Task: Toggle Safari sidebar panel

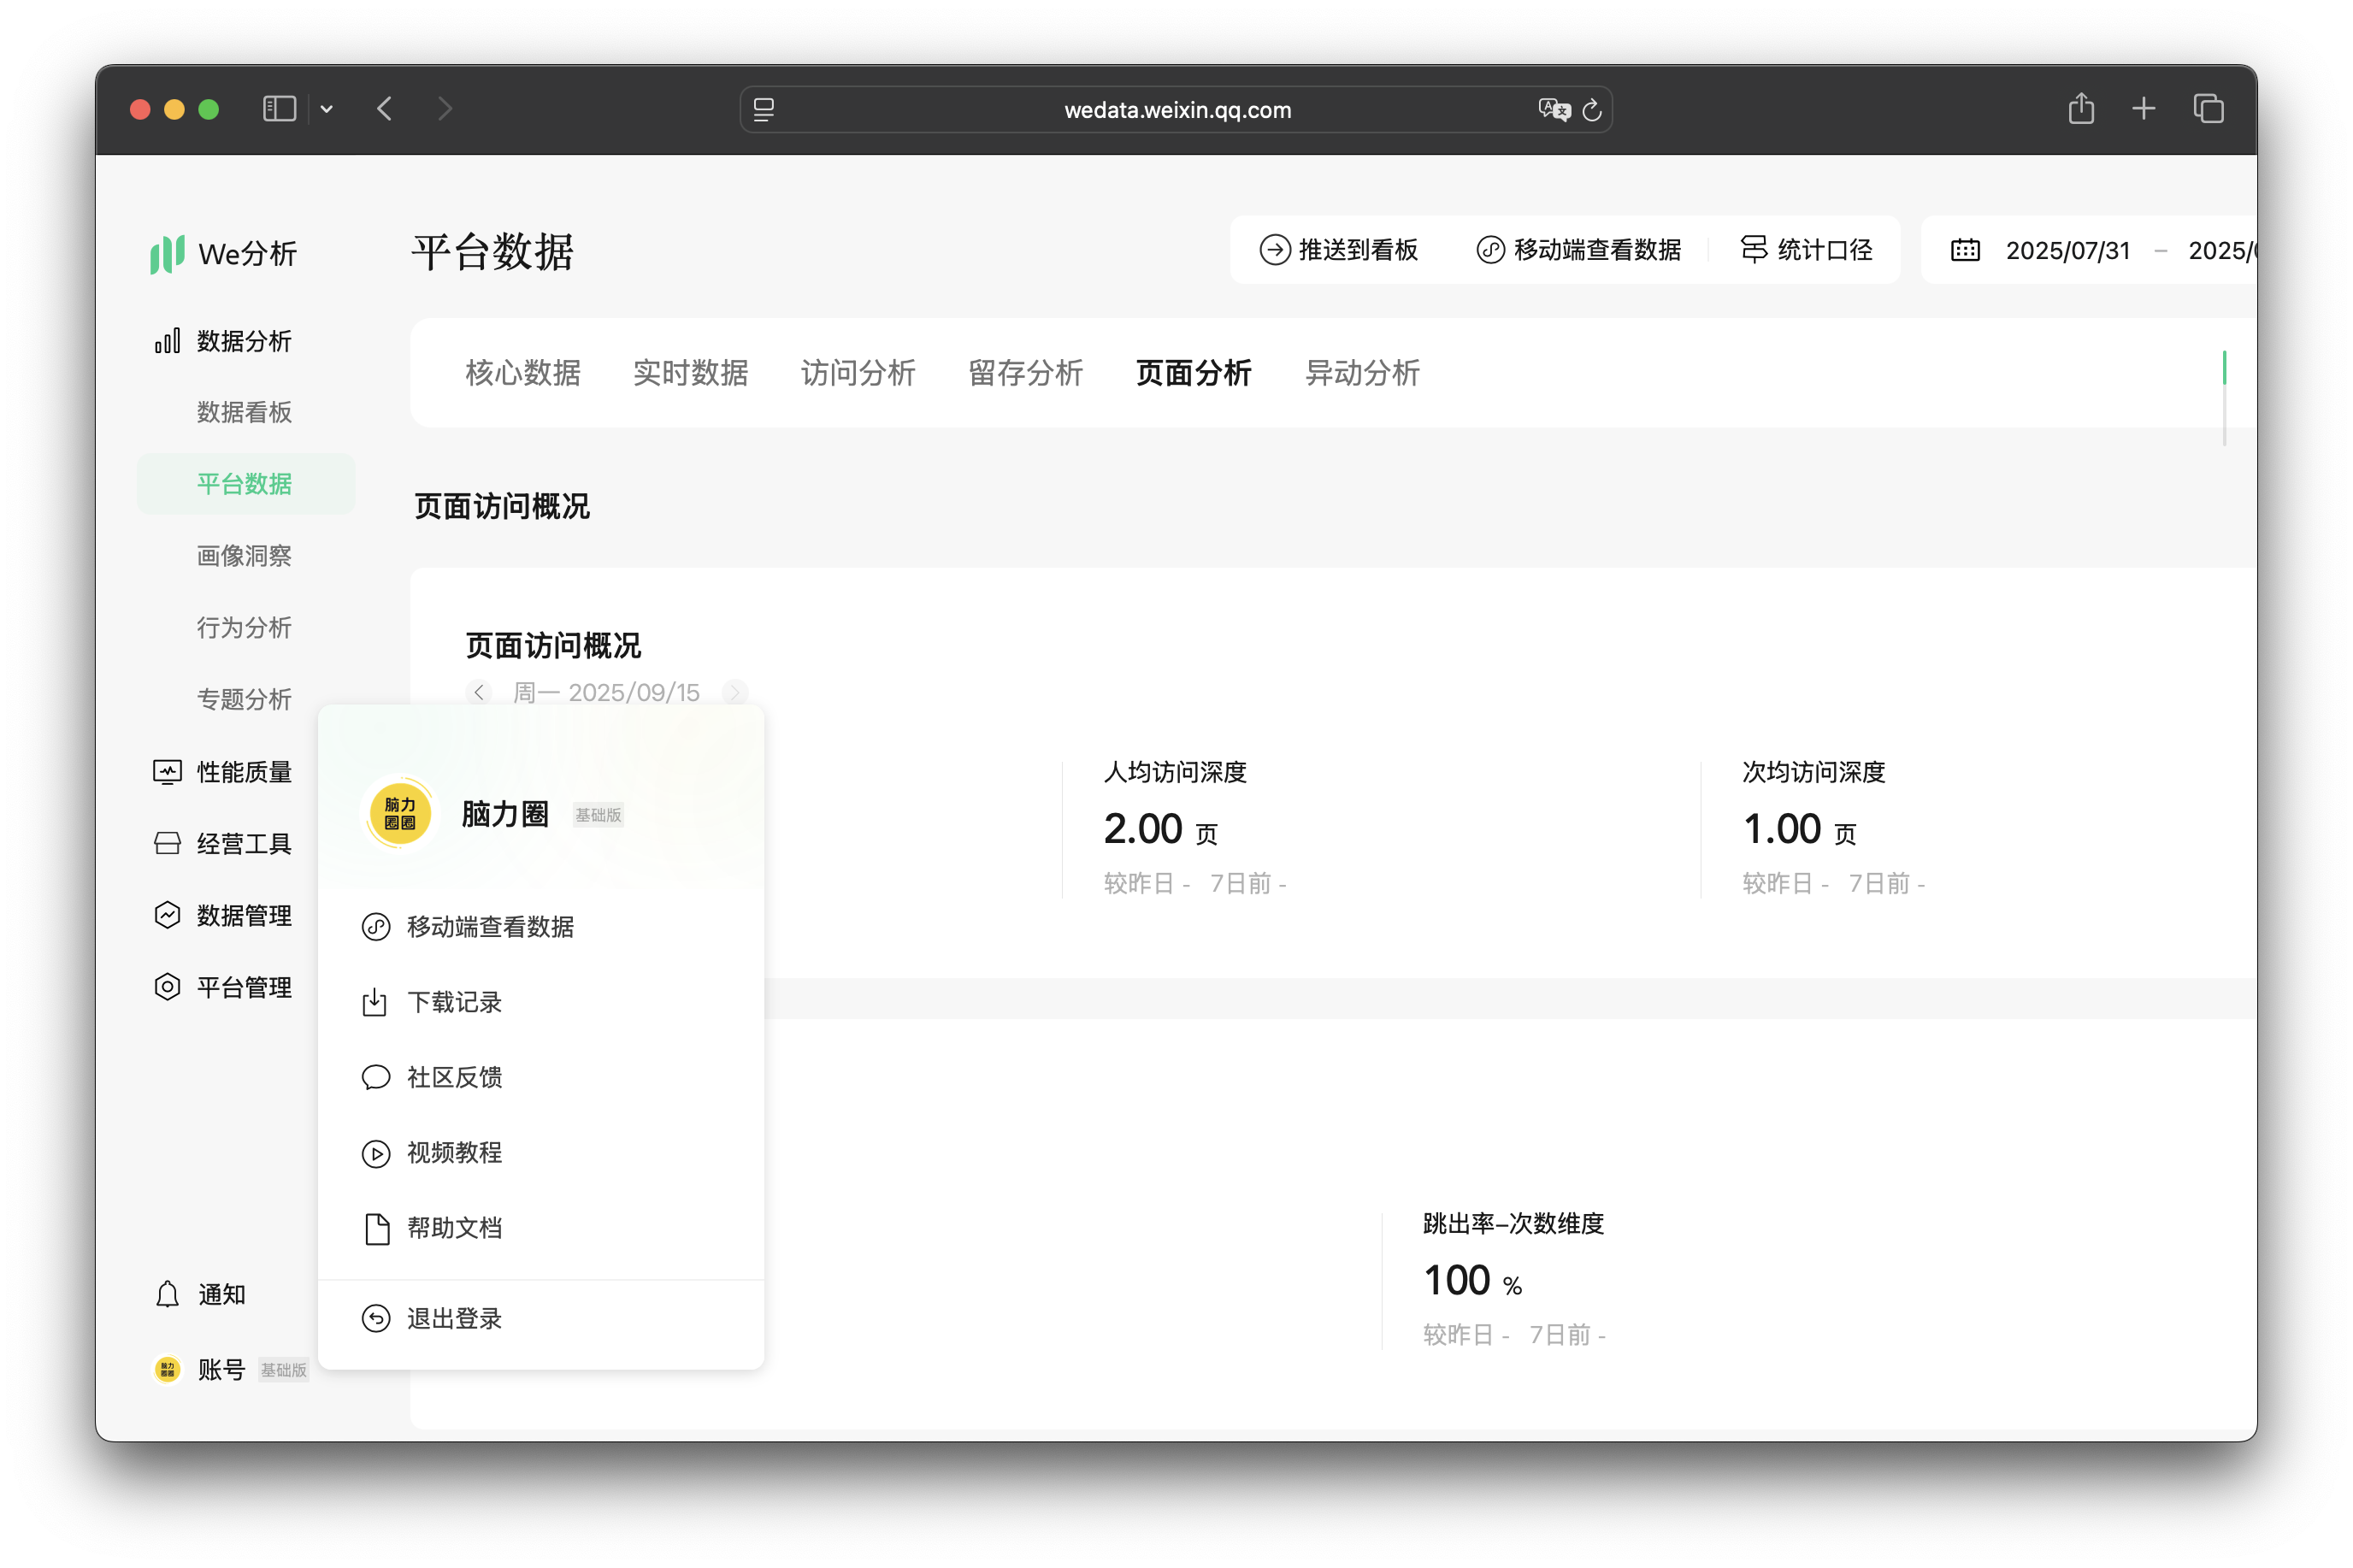Action: coord(279,109)
